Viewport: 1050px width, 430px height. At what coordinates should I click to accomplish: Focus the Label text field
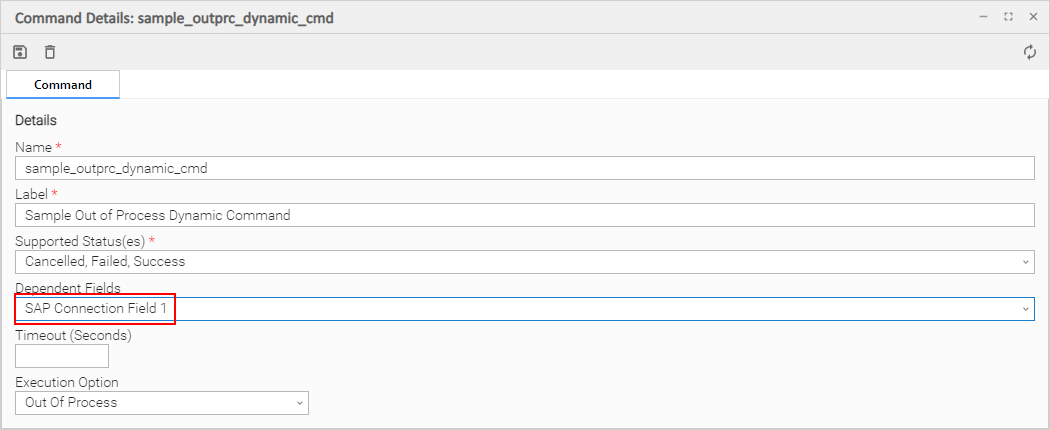coord(524,215)
